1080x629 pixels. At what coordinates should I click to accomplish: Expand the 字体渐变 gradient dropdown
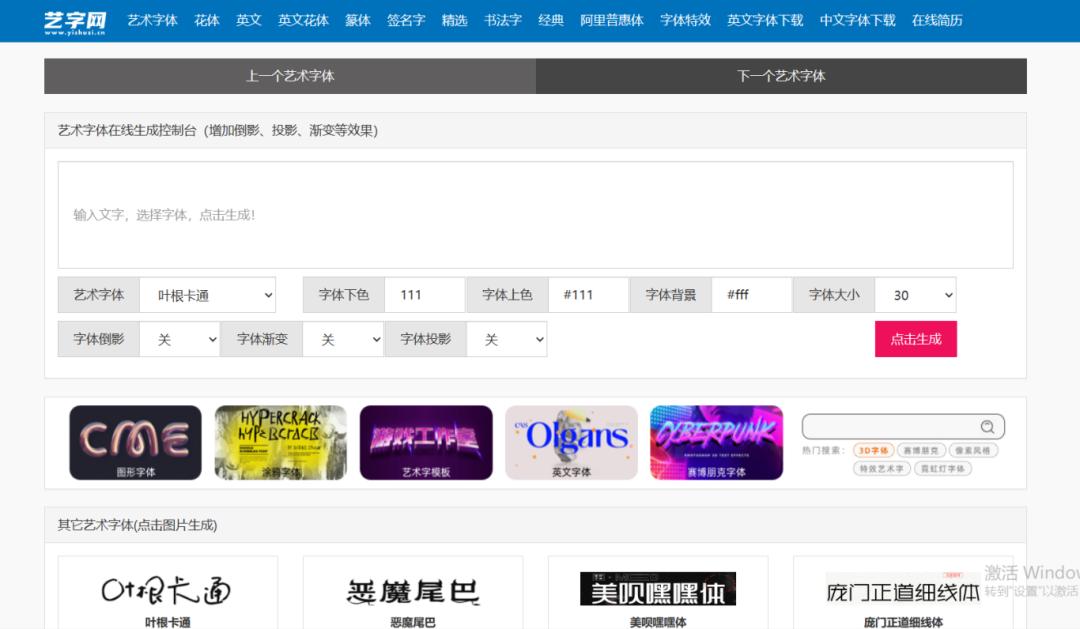tap(343, 339)
